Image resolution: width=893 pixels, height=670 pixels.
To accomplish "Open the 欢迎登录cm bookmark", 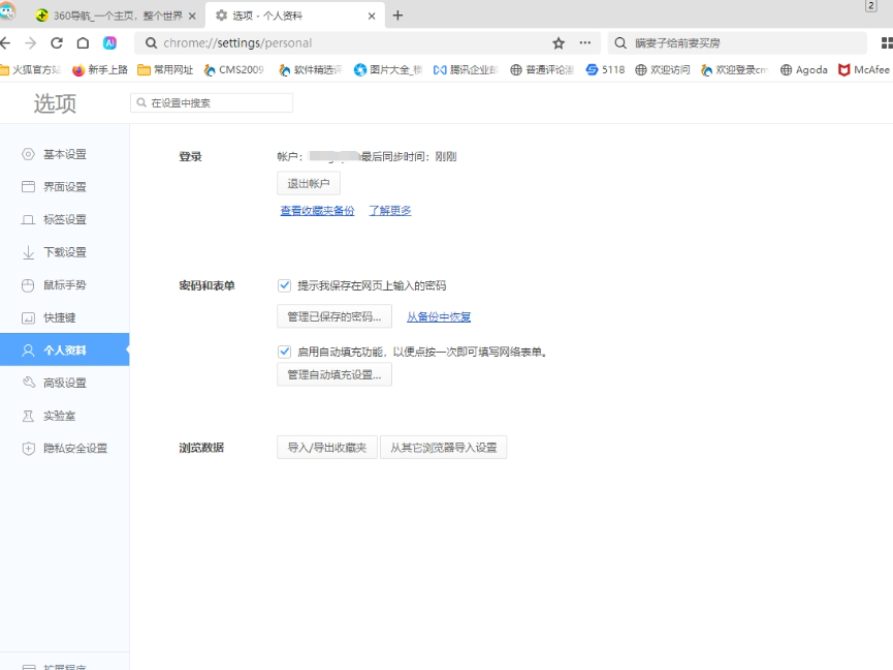I will pos(735,70).
